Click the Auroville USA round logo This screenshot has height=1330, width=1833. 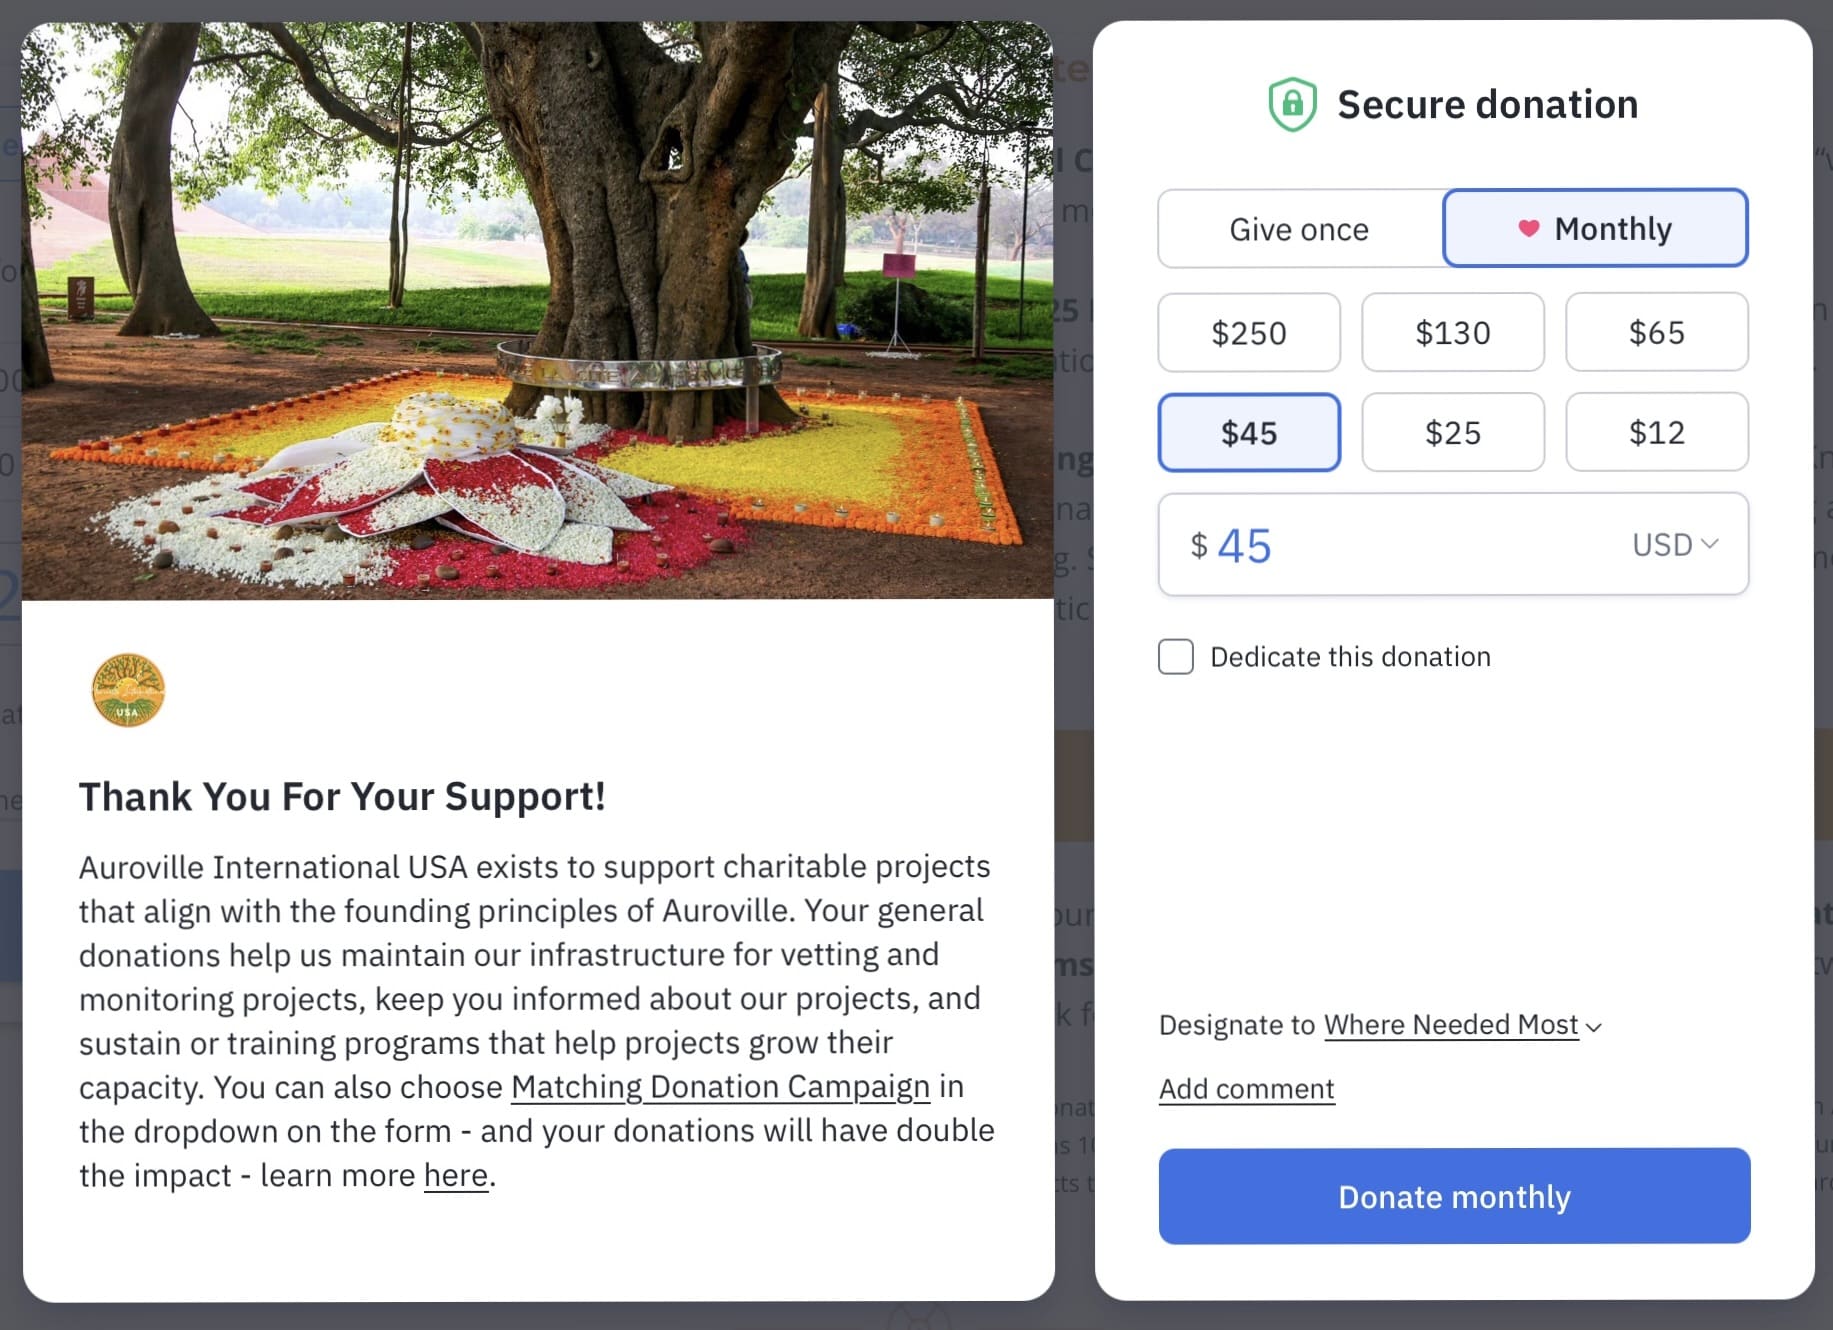[x=128, y=690]
